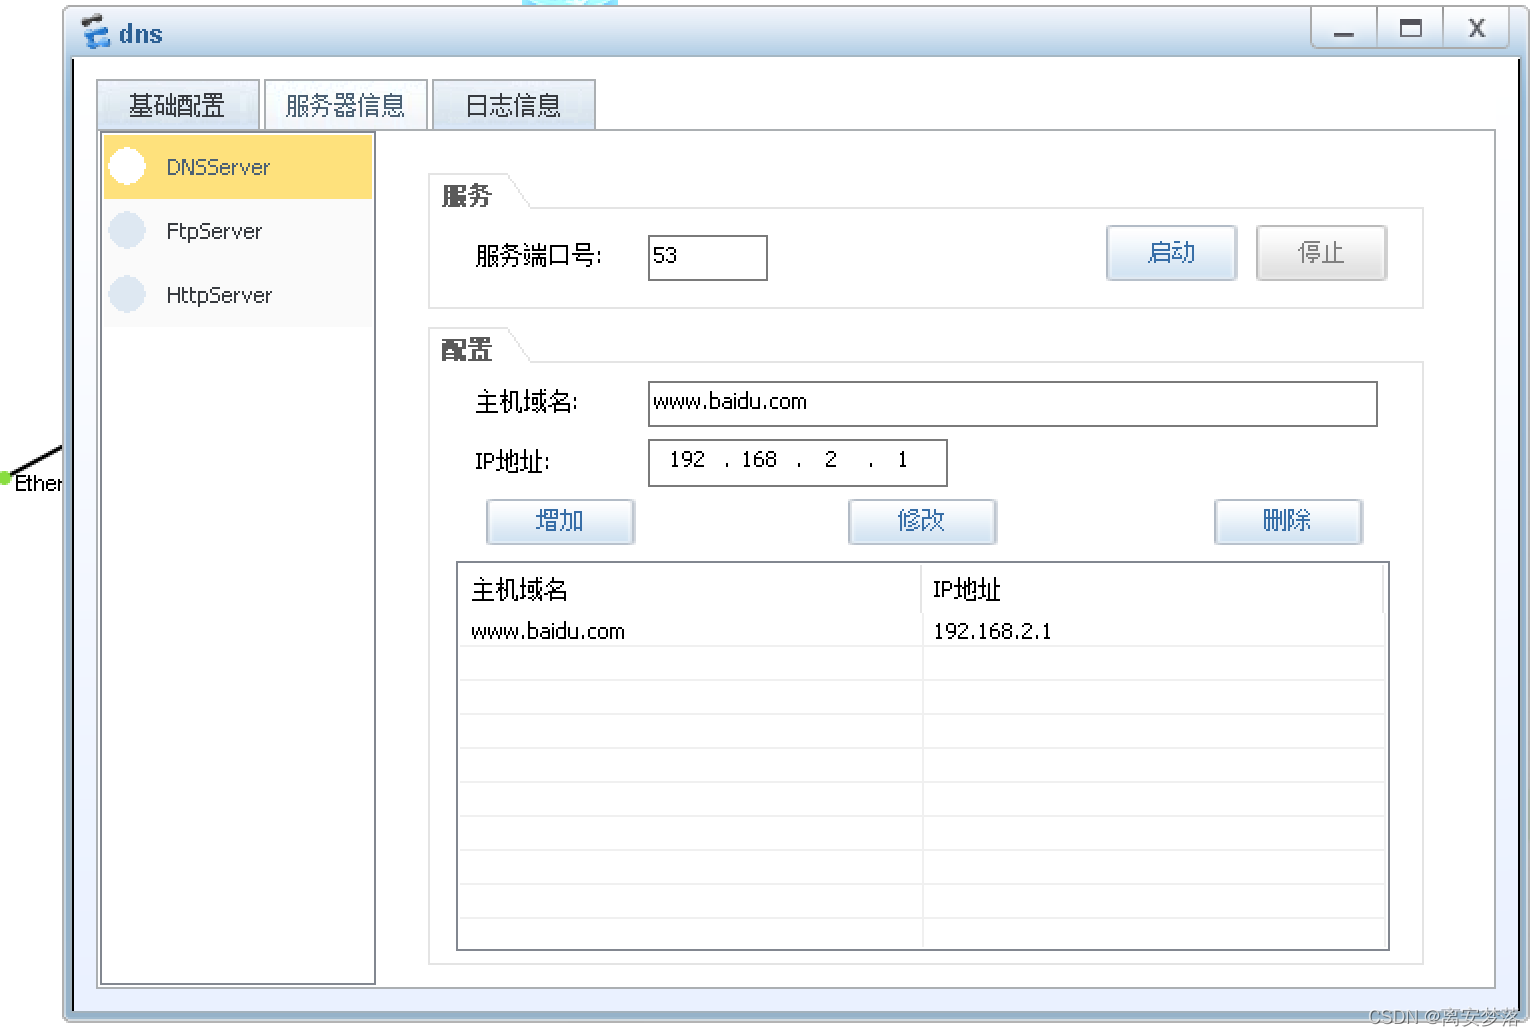Screen dimensions: 1536x1036
Task: Open the 基础配置 tab
Action: (x=178, y=105)
